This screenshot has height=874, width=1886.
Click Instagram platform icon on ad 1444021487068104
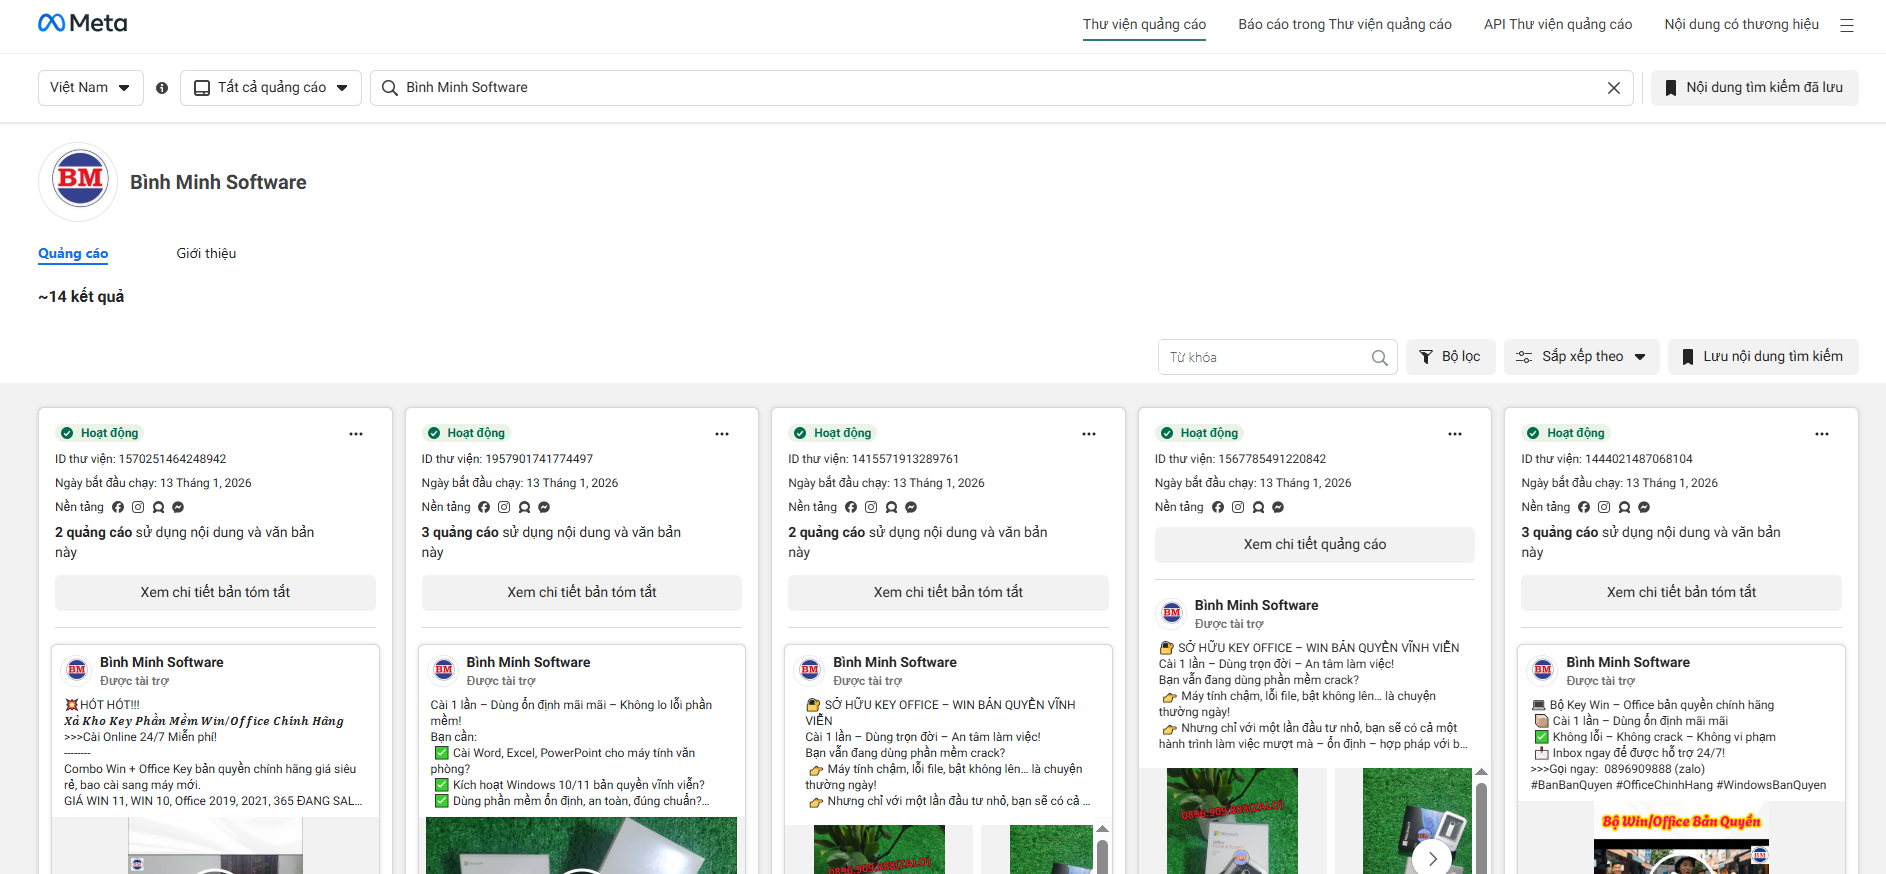[x=1604, y=507]
